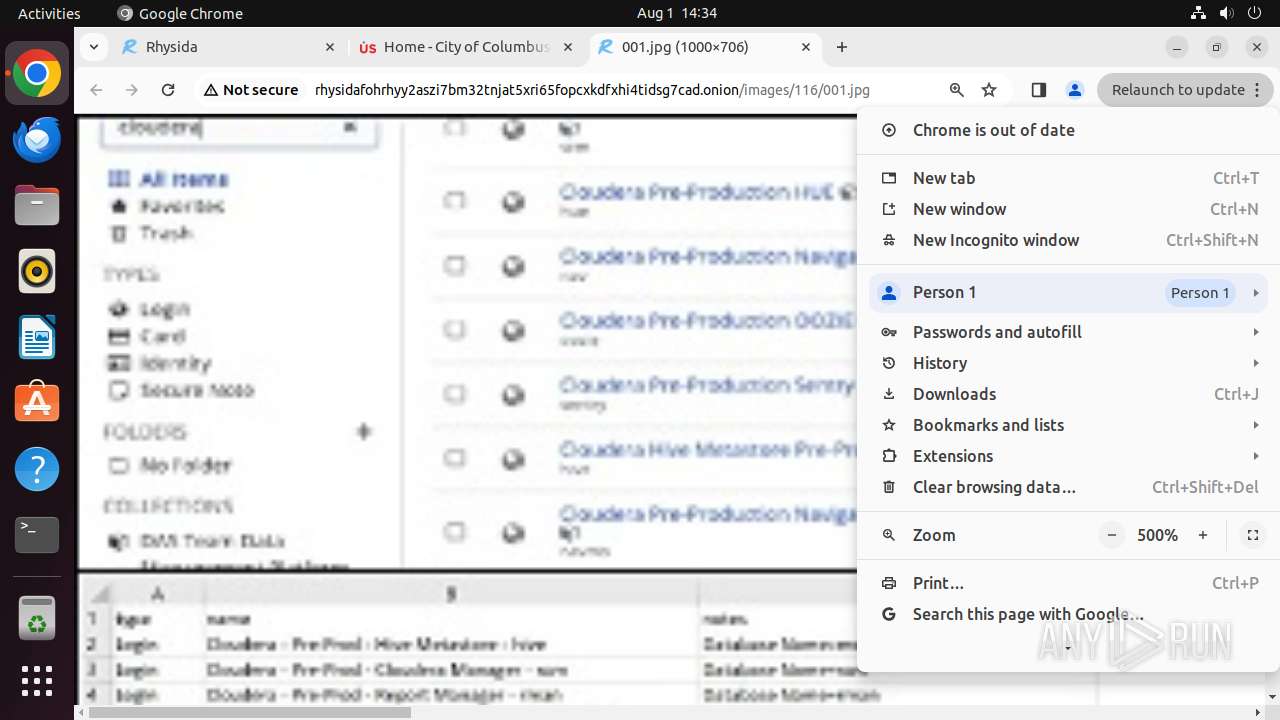1280x720 pixels.
Task: Enter fullscreen via the zoom row icon
Action: coord(1252,535)
